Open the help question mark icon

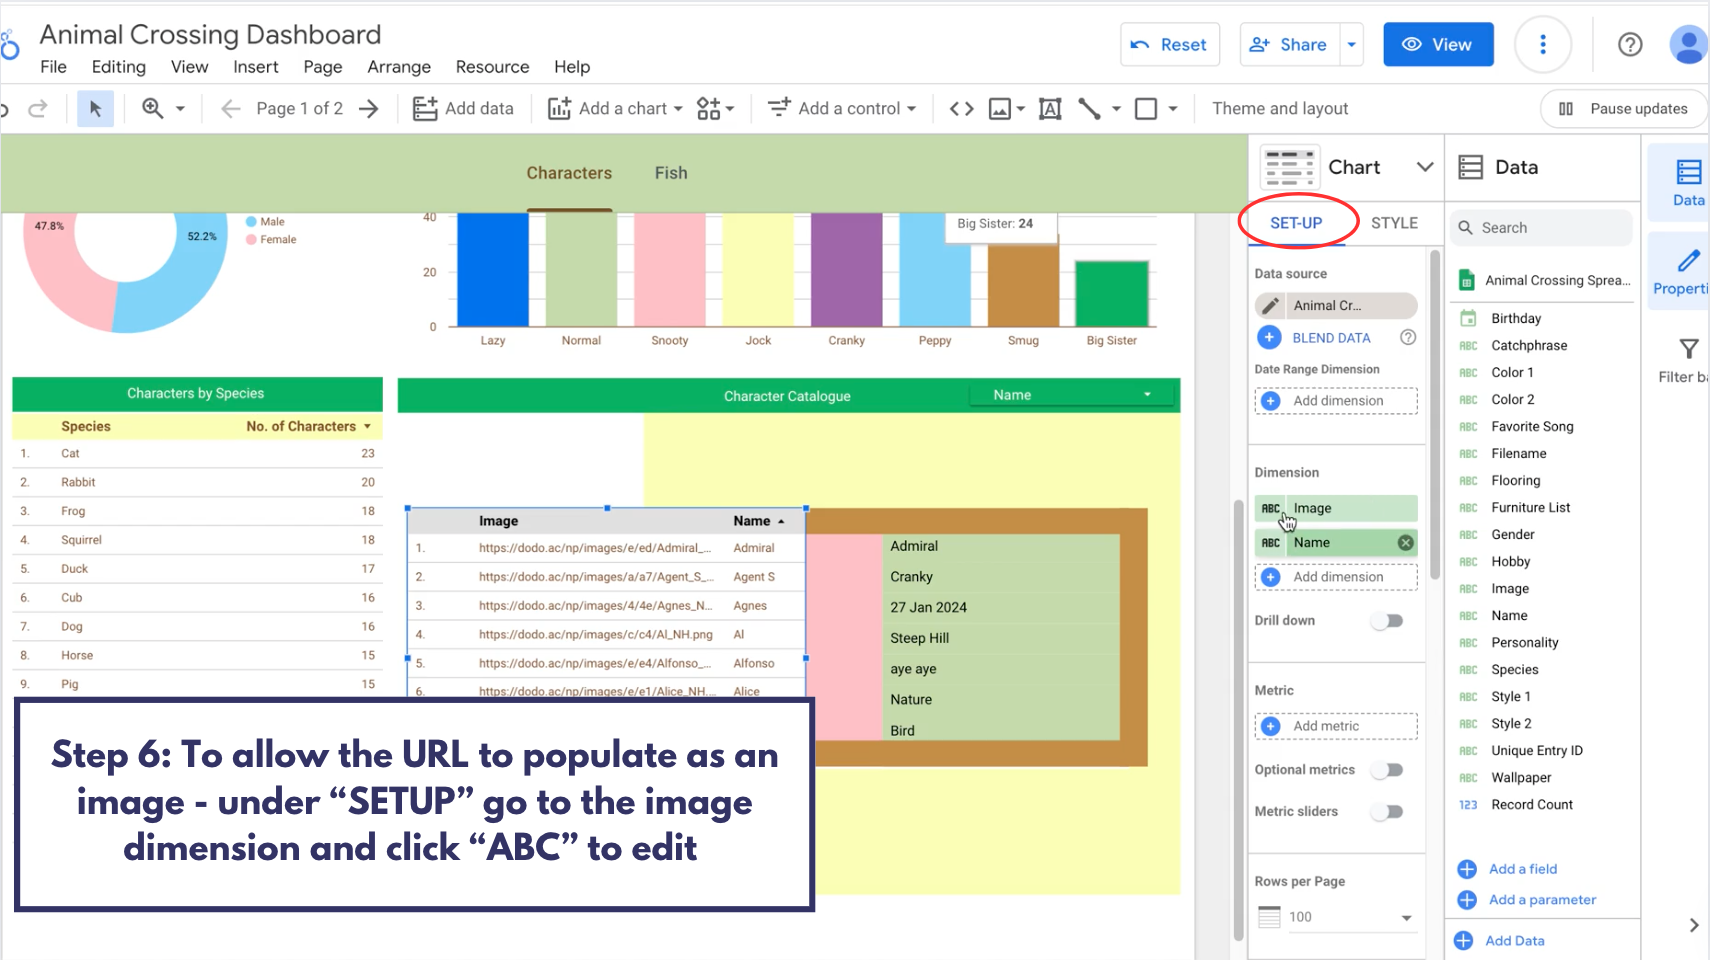tap(1630, 44)
